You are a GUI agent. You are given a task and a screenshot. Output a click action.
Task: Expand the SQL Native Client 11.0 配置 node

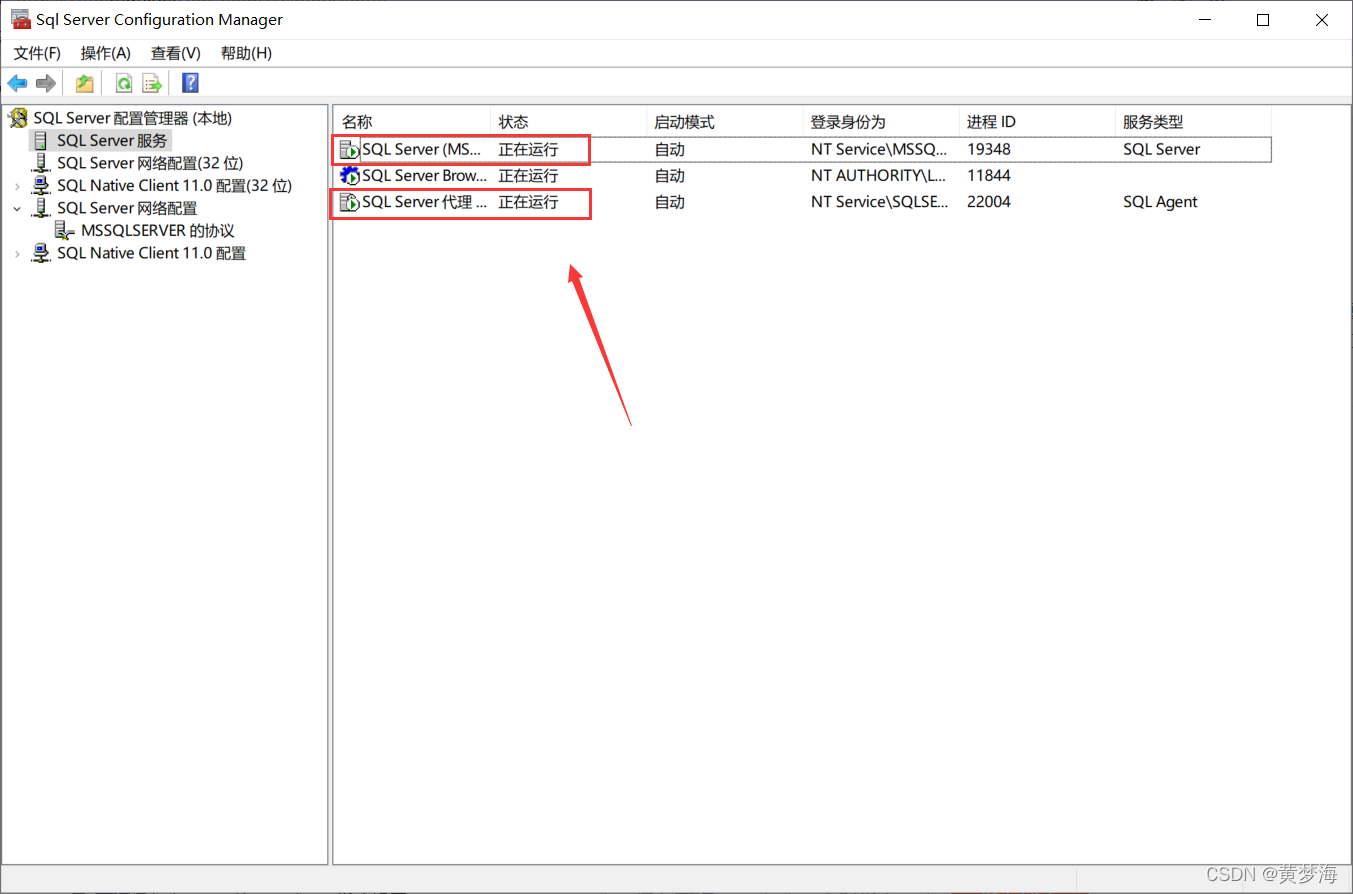pos(17,254)
